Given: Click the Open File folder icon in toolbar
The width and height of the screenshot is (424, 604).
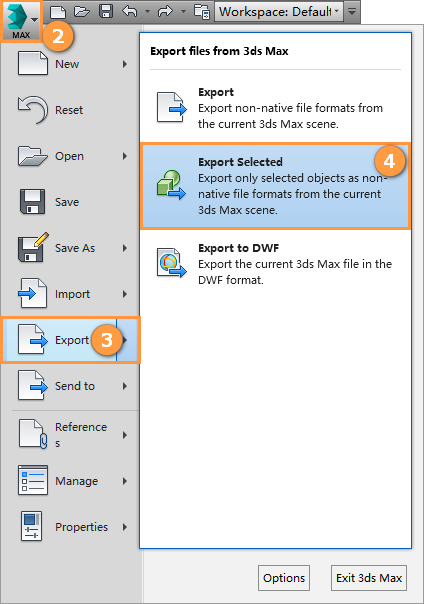Looking at the screenshot, I should tap(82, 12).
